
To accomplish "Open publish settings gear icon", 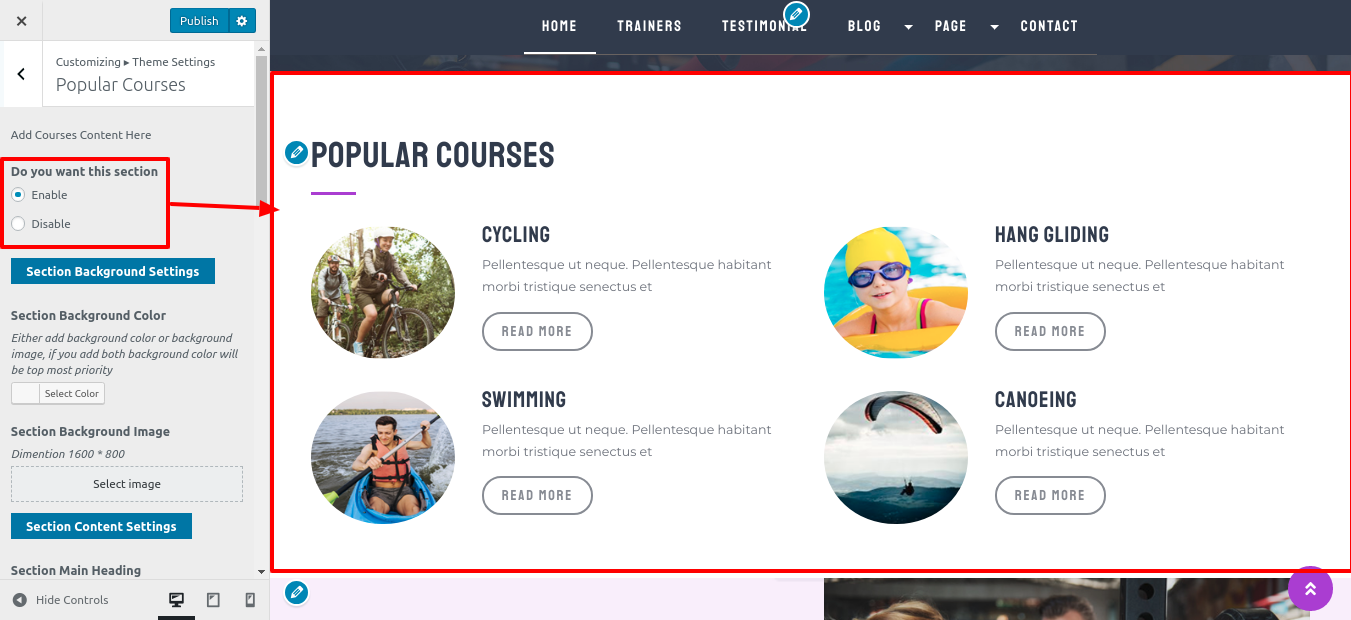I will click(x=242, y=20).
